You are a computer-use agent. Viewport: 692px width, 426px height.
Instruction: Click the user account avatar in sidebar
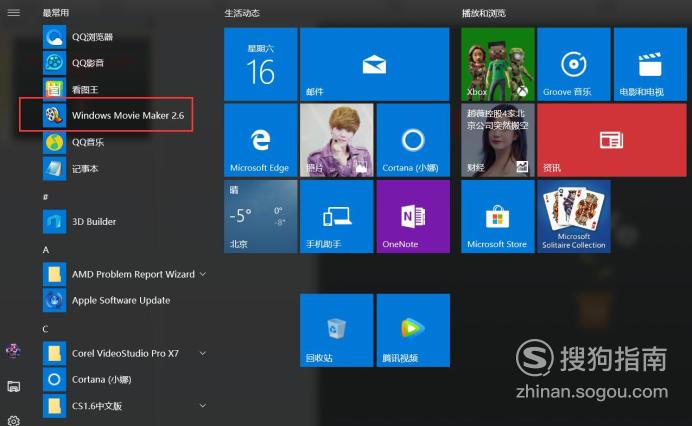click(x=13, y=351)
